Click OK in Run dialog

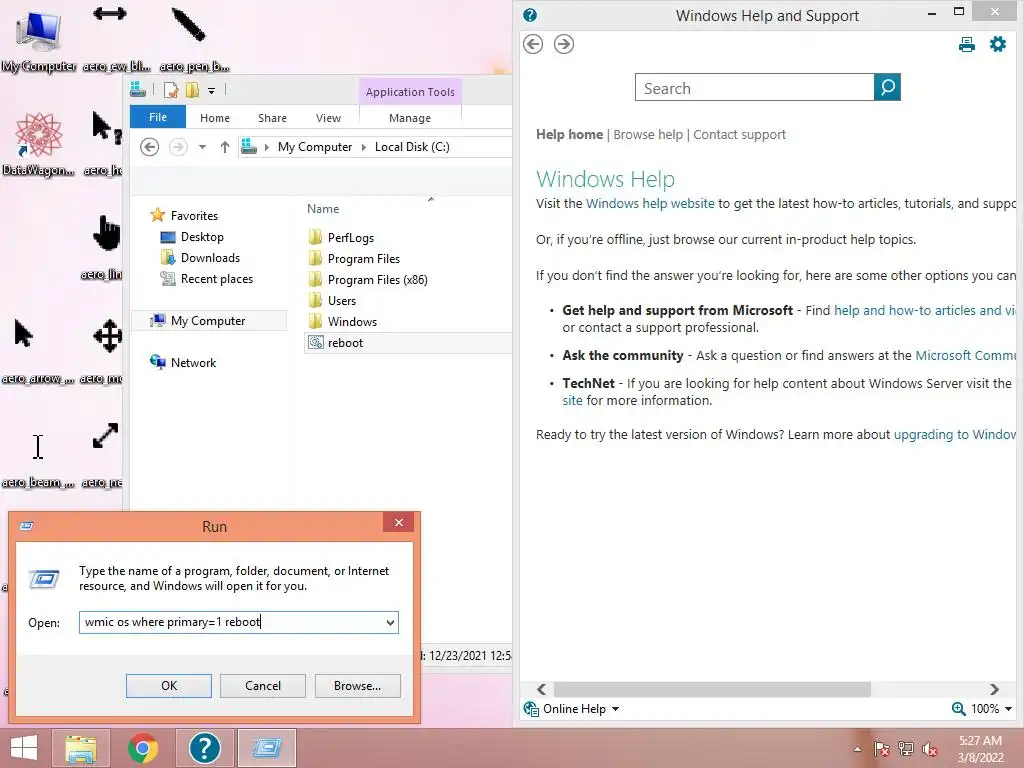(169, 686)
